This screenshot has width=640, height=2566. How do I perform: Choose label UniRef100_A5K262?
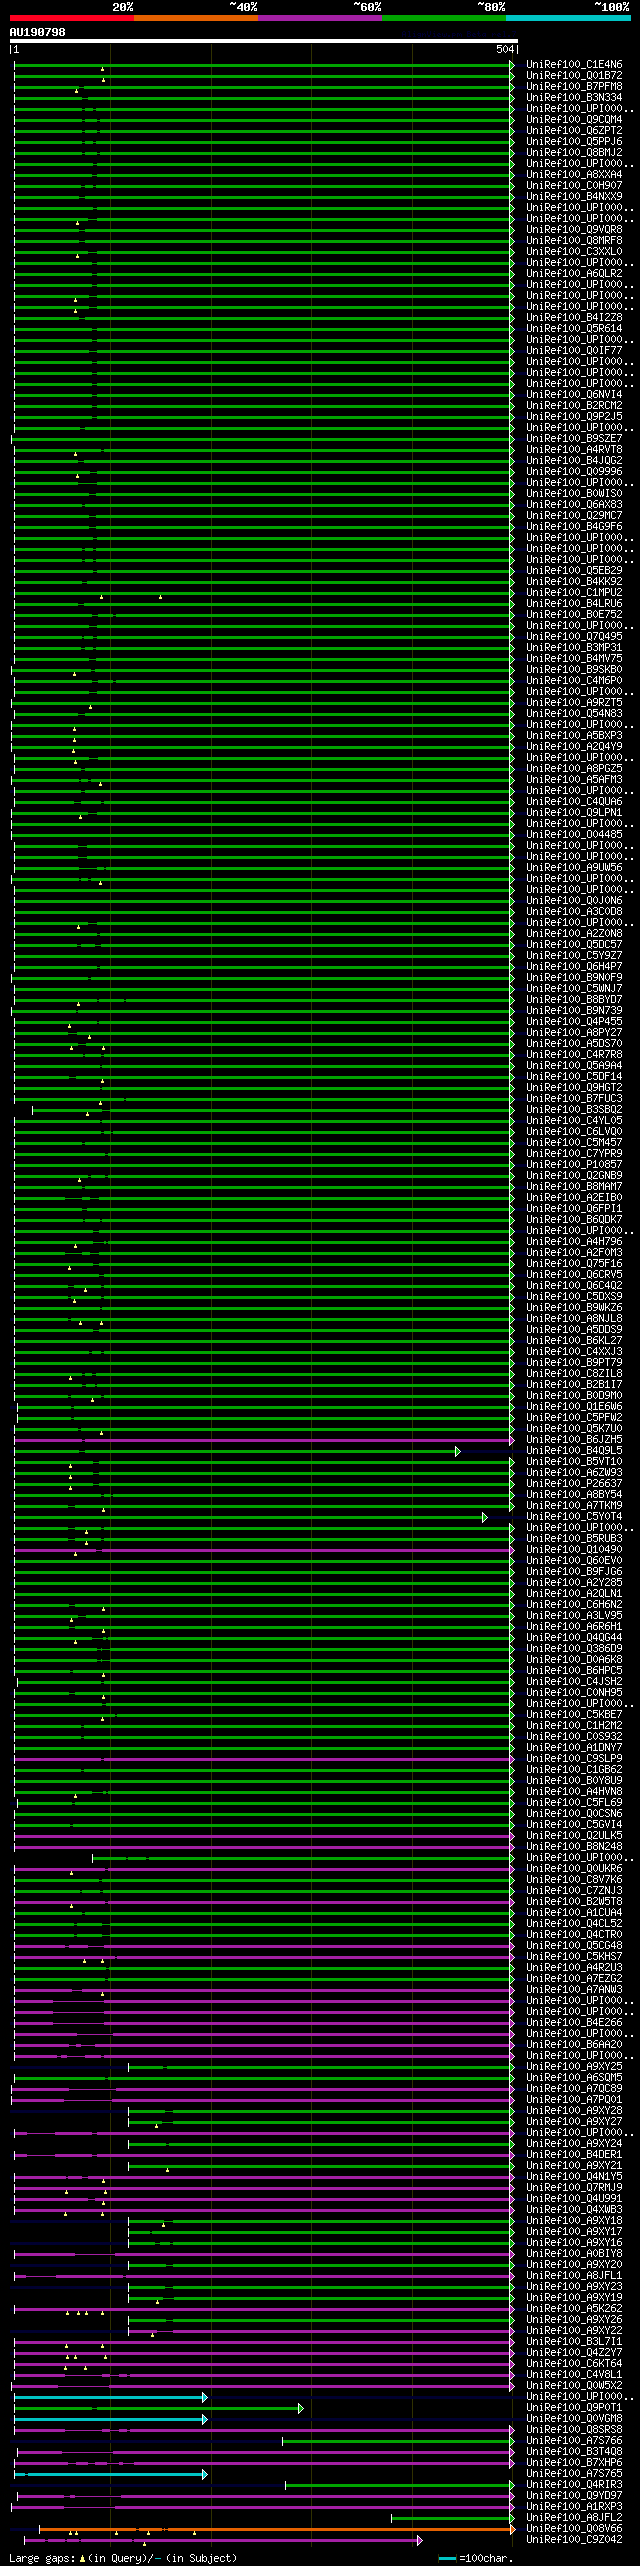click(x=574, y=2309)
